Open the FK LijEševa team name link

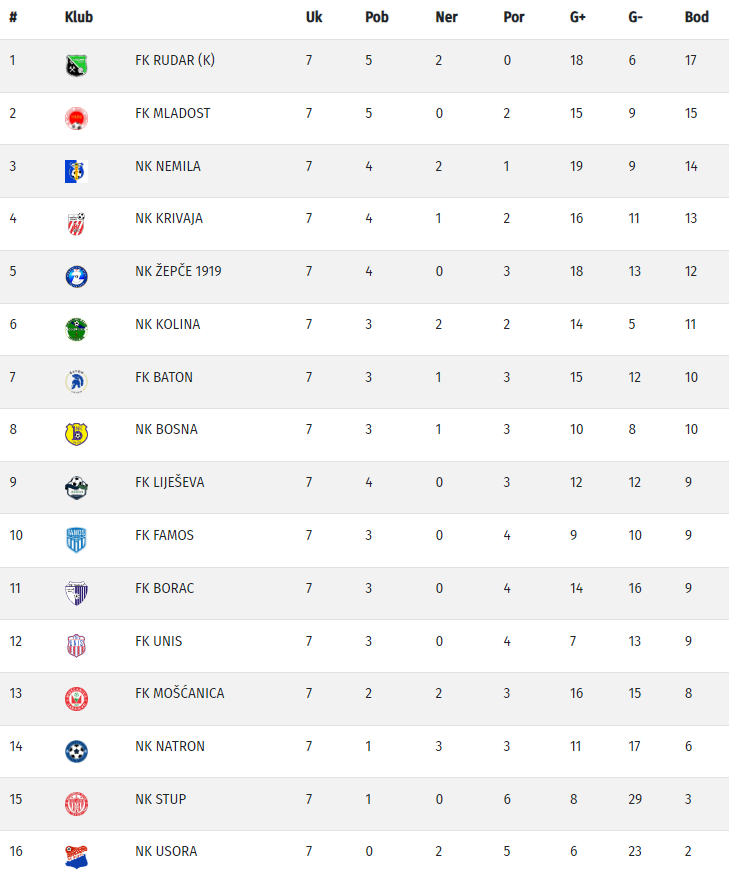169,482
